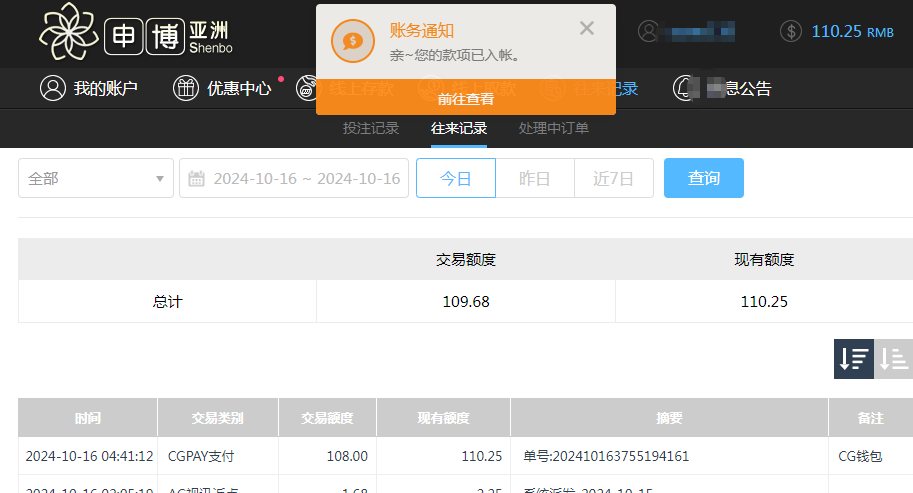Viewport: 913px width, 493px height.
Task: Click calendar icon in date field
Action: tap(197, 179)
